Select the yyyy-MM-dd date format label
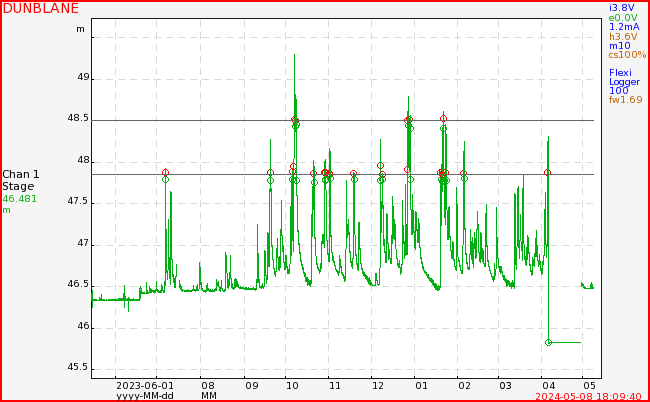 pyautogui.click(x=144, y=396)
